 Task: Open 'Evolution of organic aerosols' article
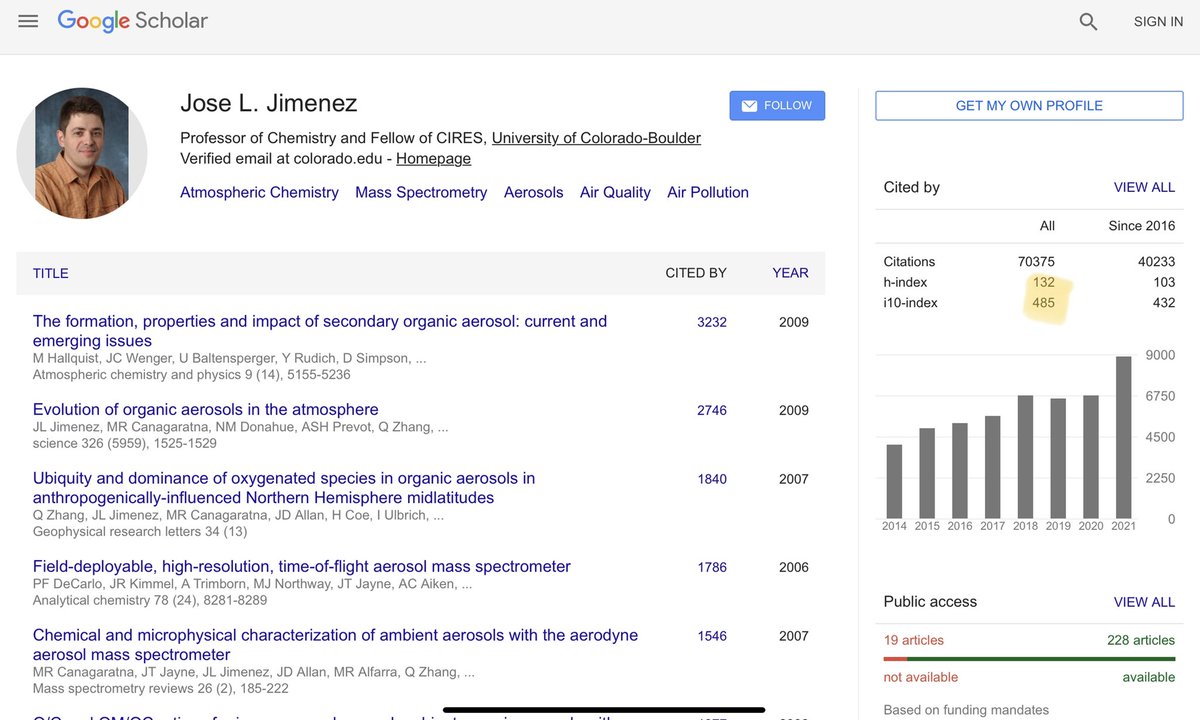click(x=205, y=409)
